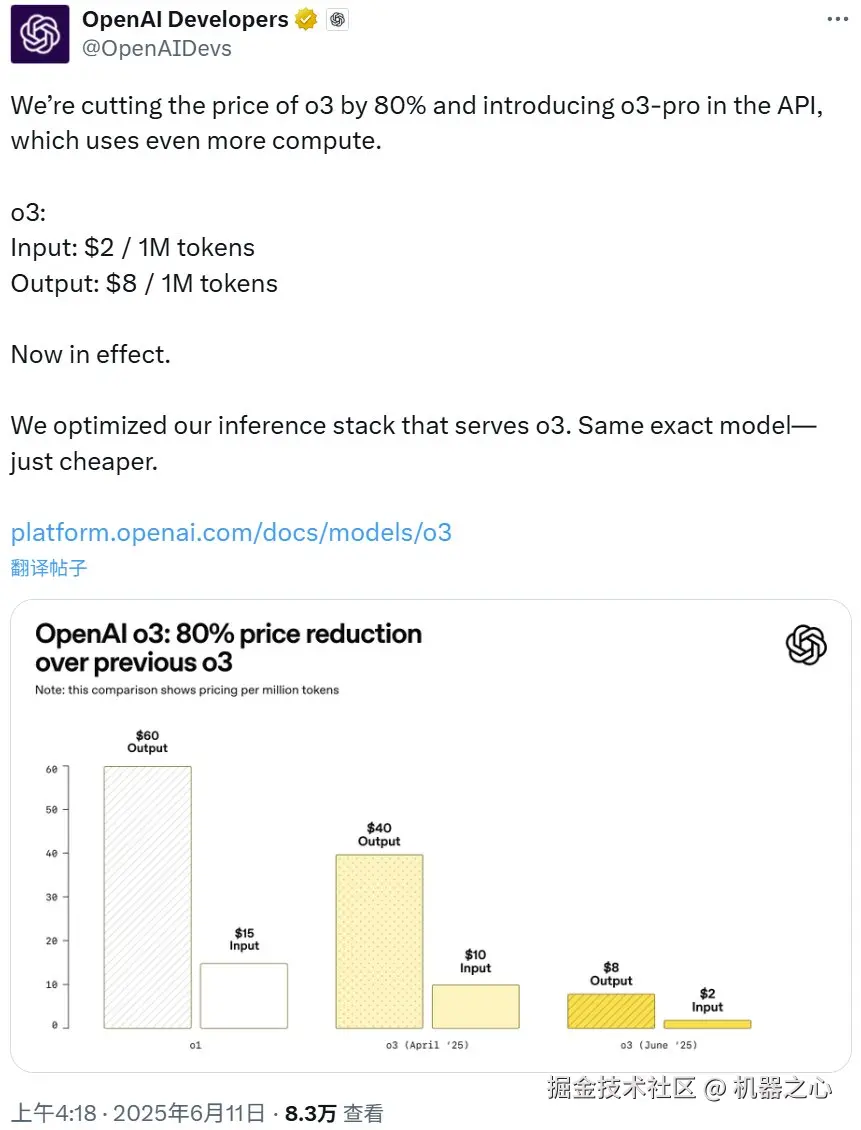This screenshot has width=861, height=1130.
Task: Open the @OpenAIDevs handle link
Action: 157,48
